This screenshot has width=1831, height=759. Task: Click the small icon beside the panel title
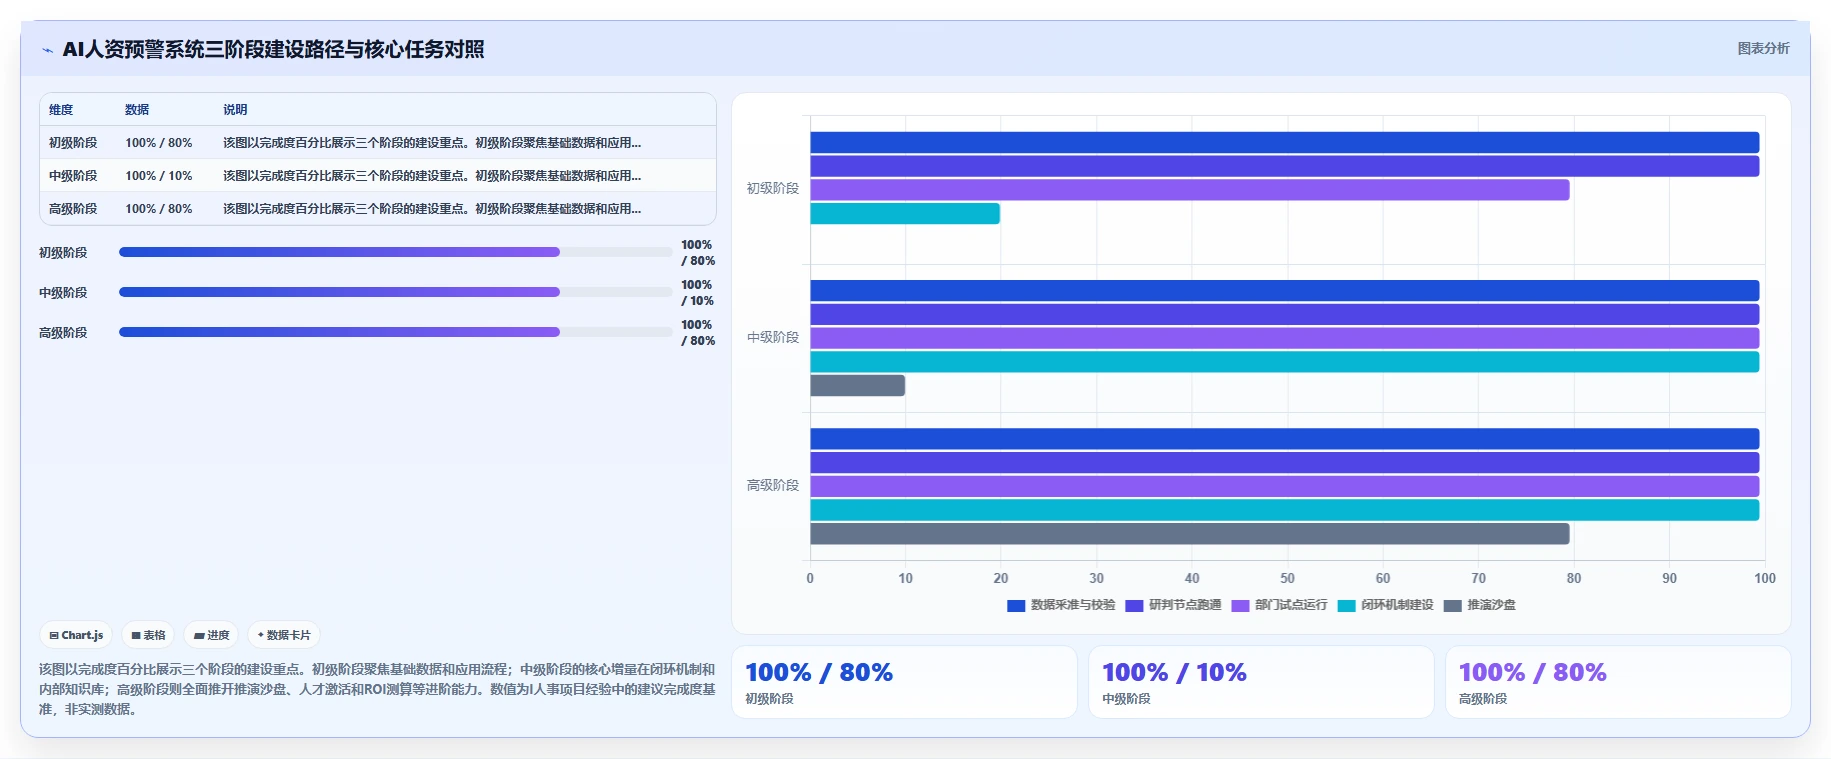[47, 50]
